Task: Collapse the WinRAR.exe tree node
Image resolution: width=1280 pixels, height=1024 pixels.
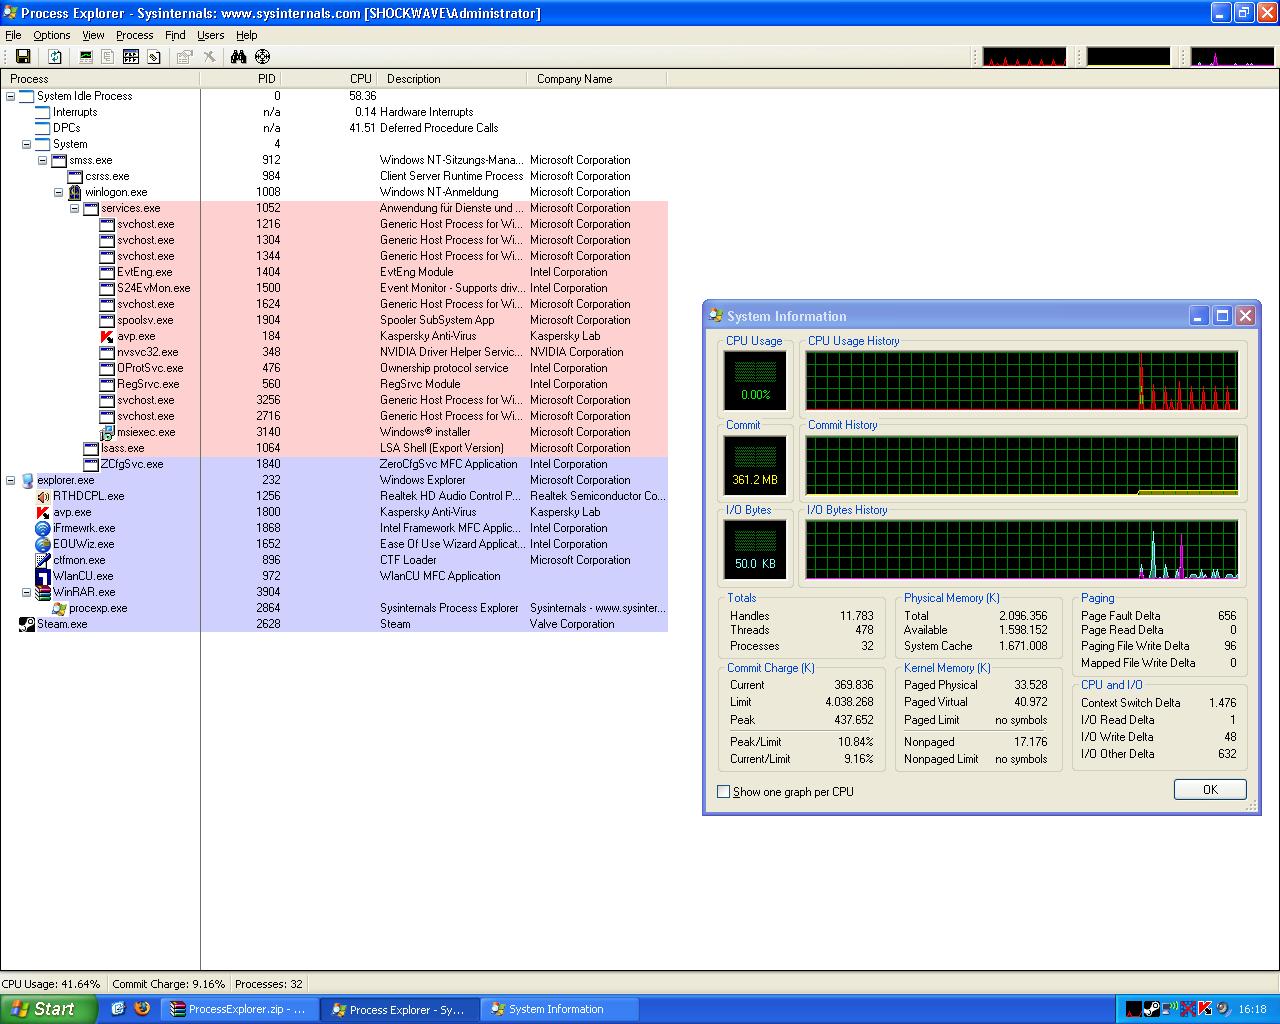Action: (x=27, y=592)
